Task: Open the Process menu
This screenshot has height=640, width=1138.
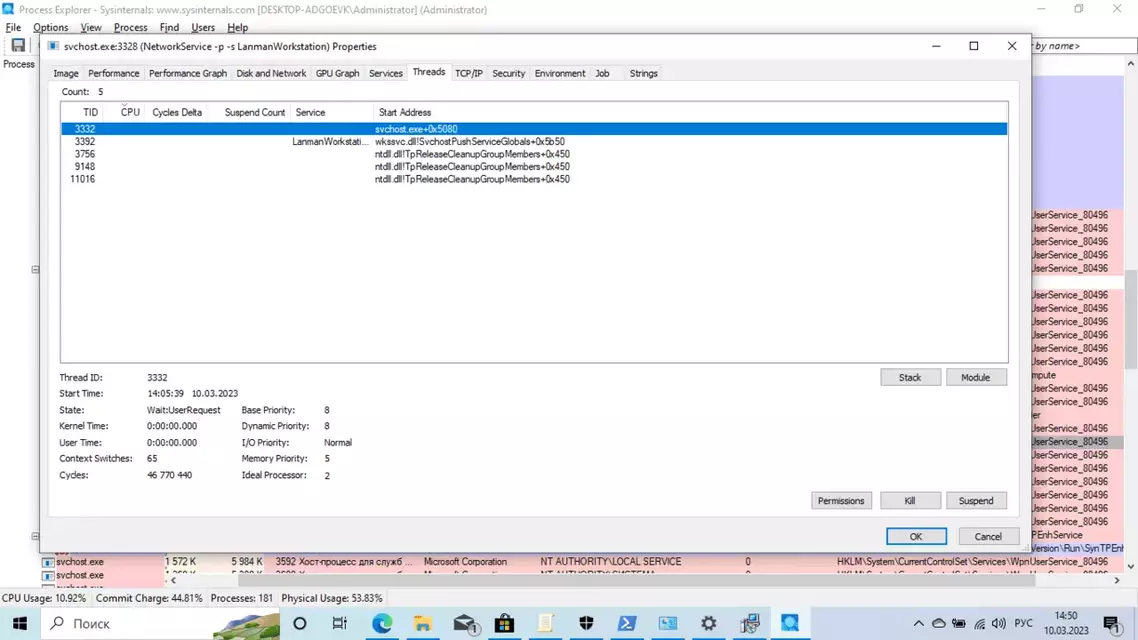Action: [x=131, y=28]
